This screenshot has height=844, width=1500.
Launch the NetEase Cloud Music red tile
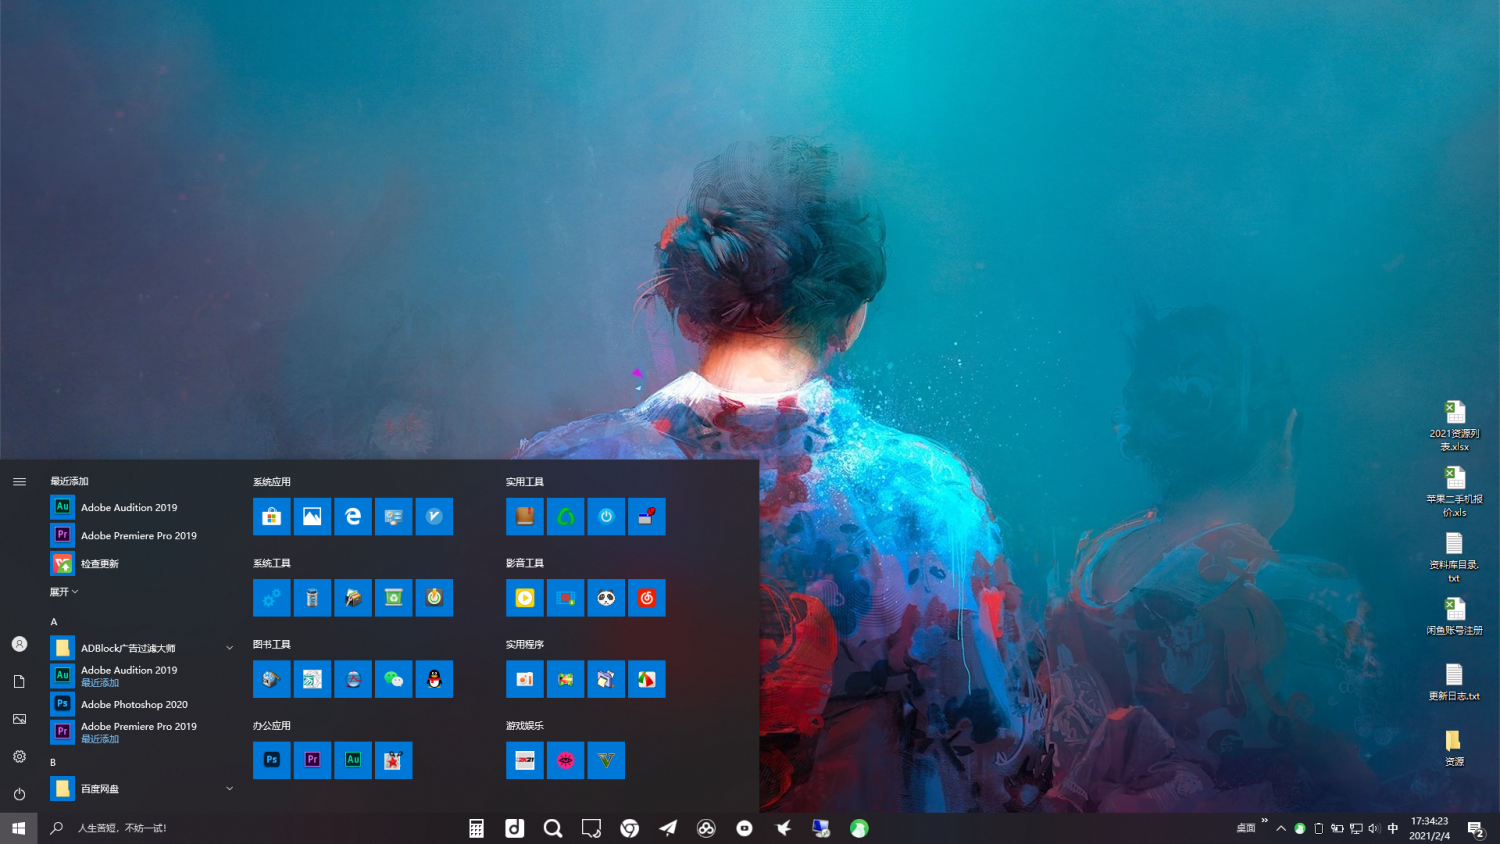647,598
